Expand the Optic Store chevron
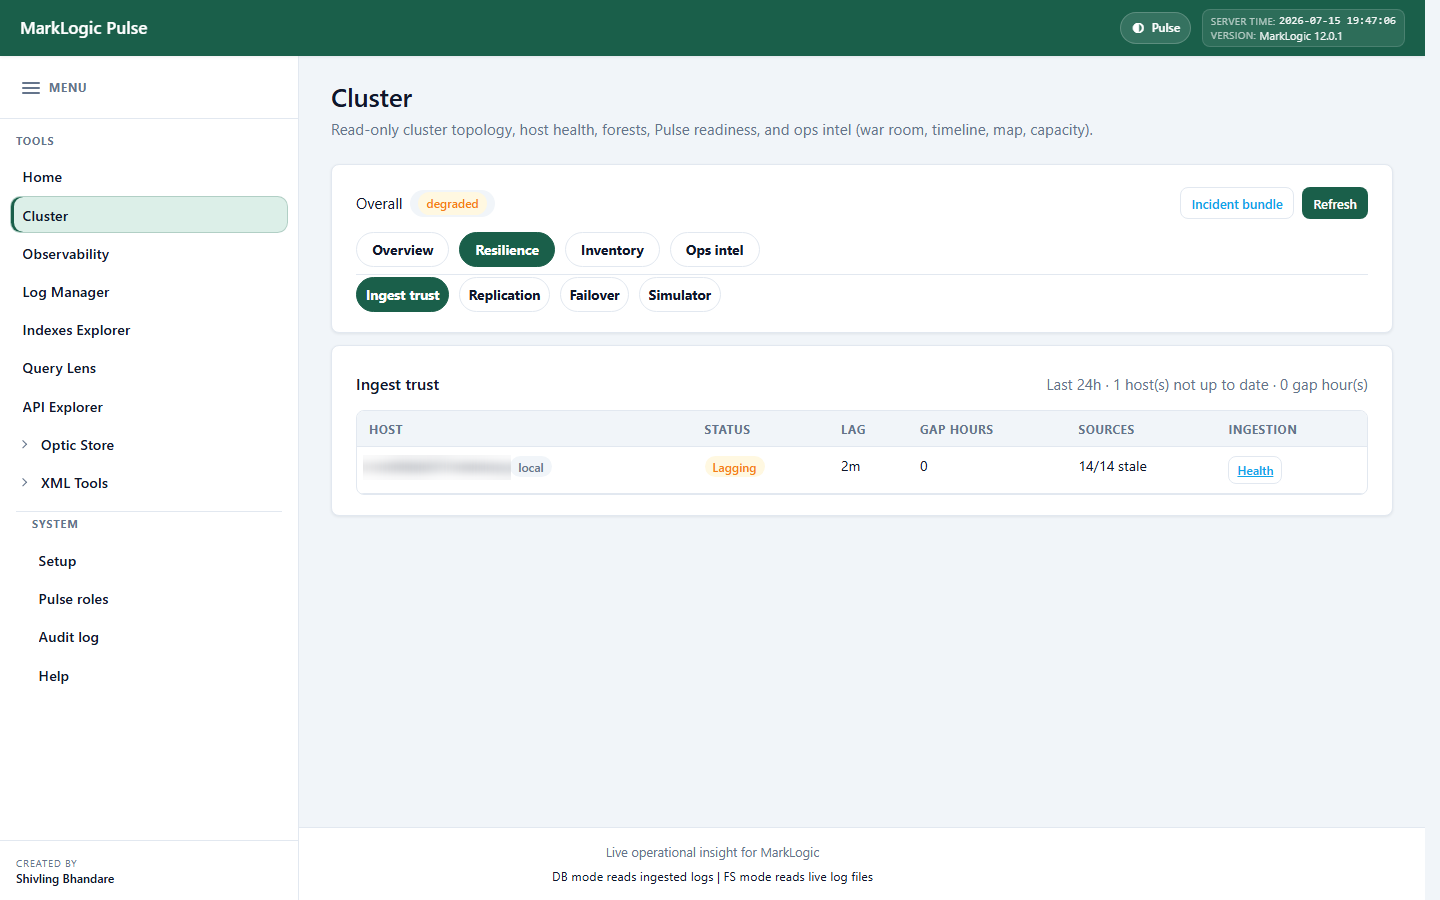This screenshot has height=900, width=1440. (x=25, y=445)
